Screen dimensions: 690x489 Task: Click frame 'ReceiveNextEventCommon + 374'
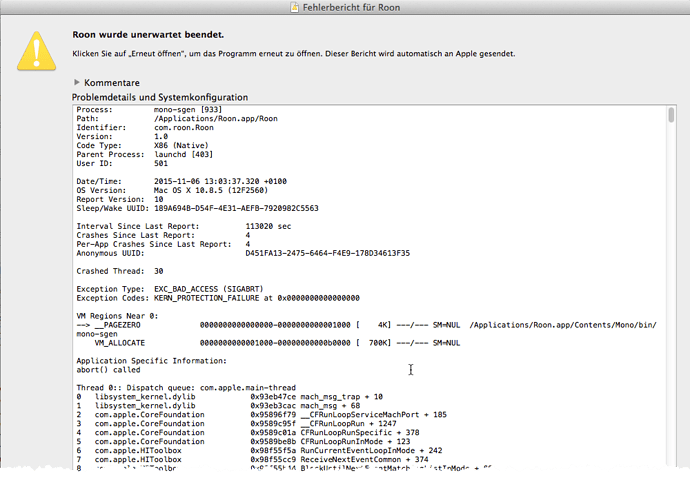pos(364,460)
